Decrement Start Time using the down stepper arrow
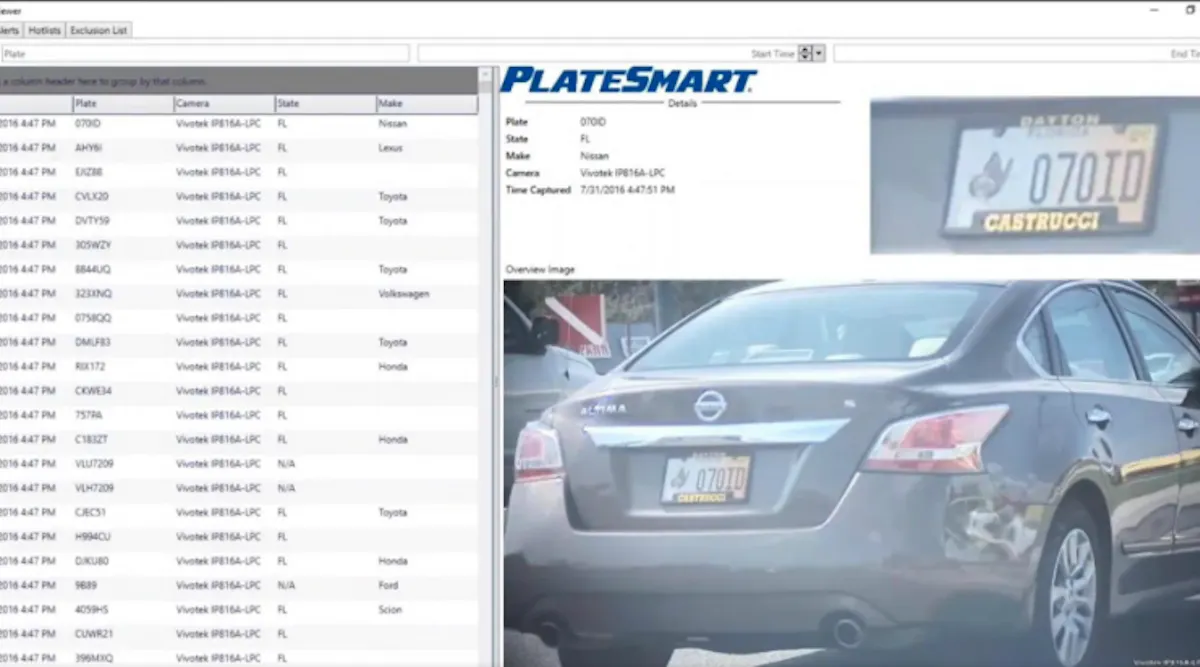This screenshot has width=1200, height=667. tap(807, 57)
